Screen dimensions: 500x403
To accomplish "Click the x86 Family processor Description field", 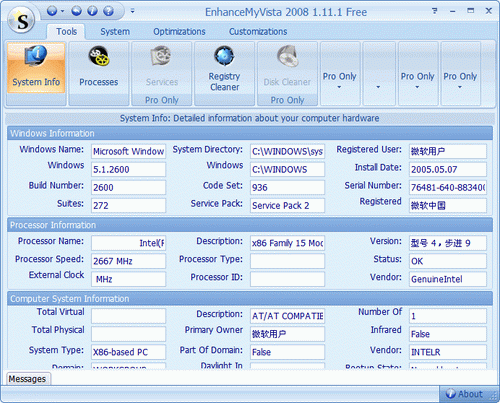I will [x=287, y=243].
